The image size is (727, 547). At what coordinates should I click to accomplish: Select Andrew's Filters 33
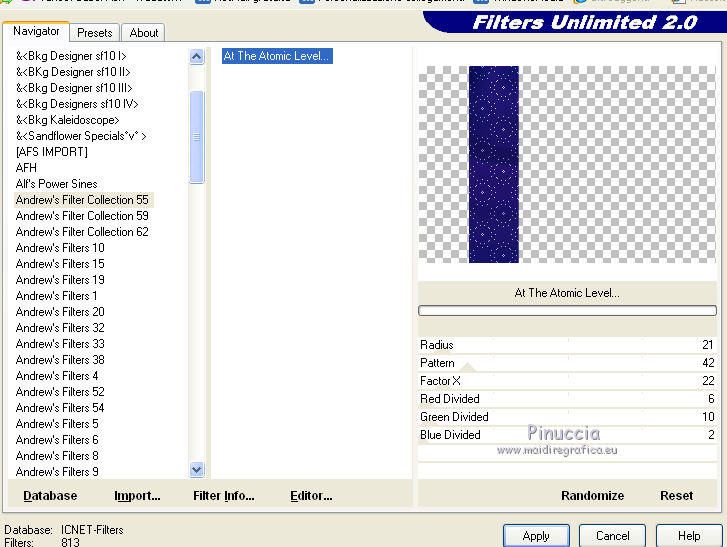pos(60,344)
